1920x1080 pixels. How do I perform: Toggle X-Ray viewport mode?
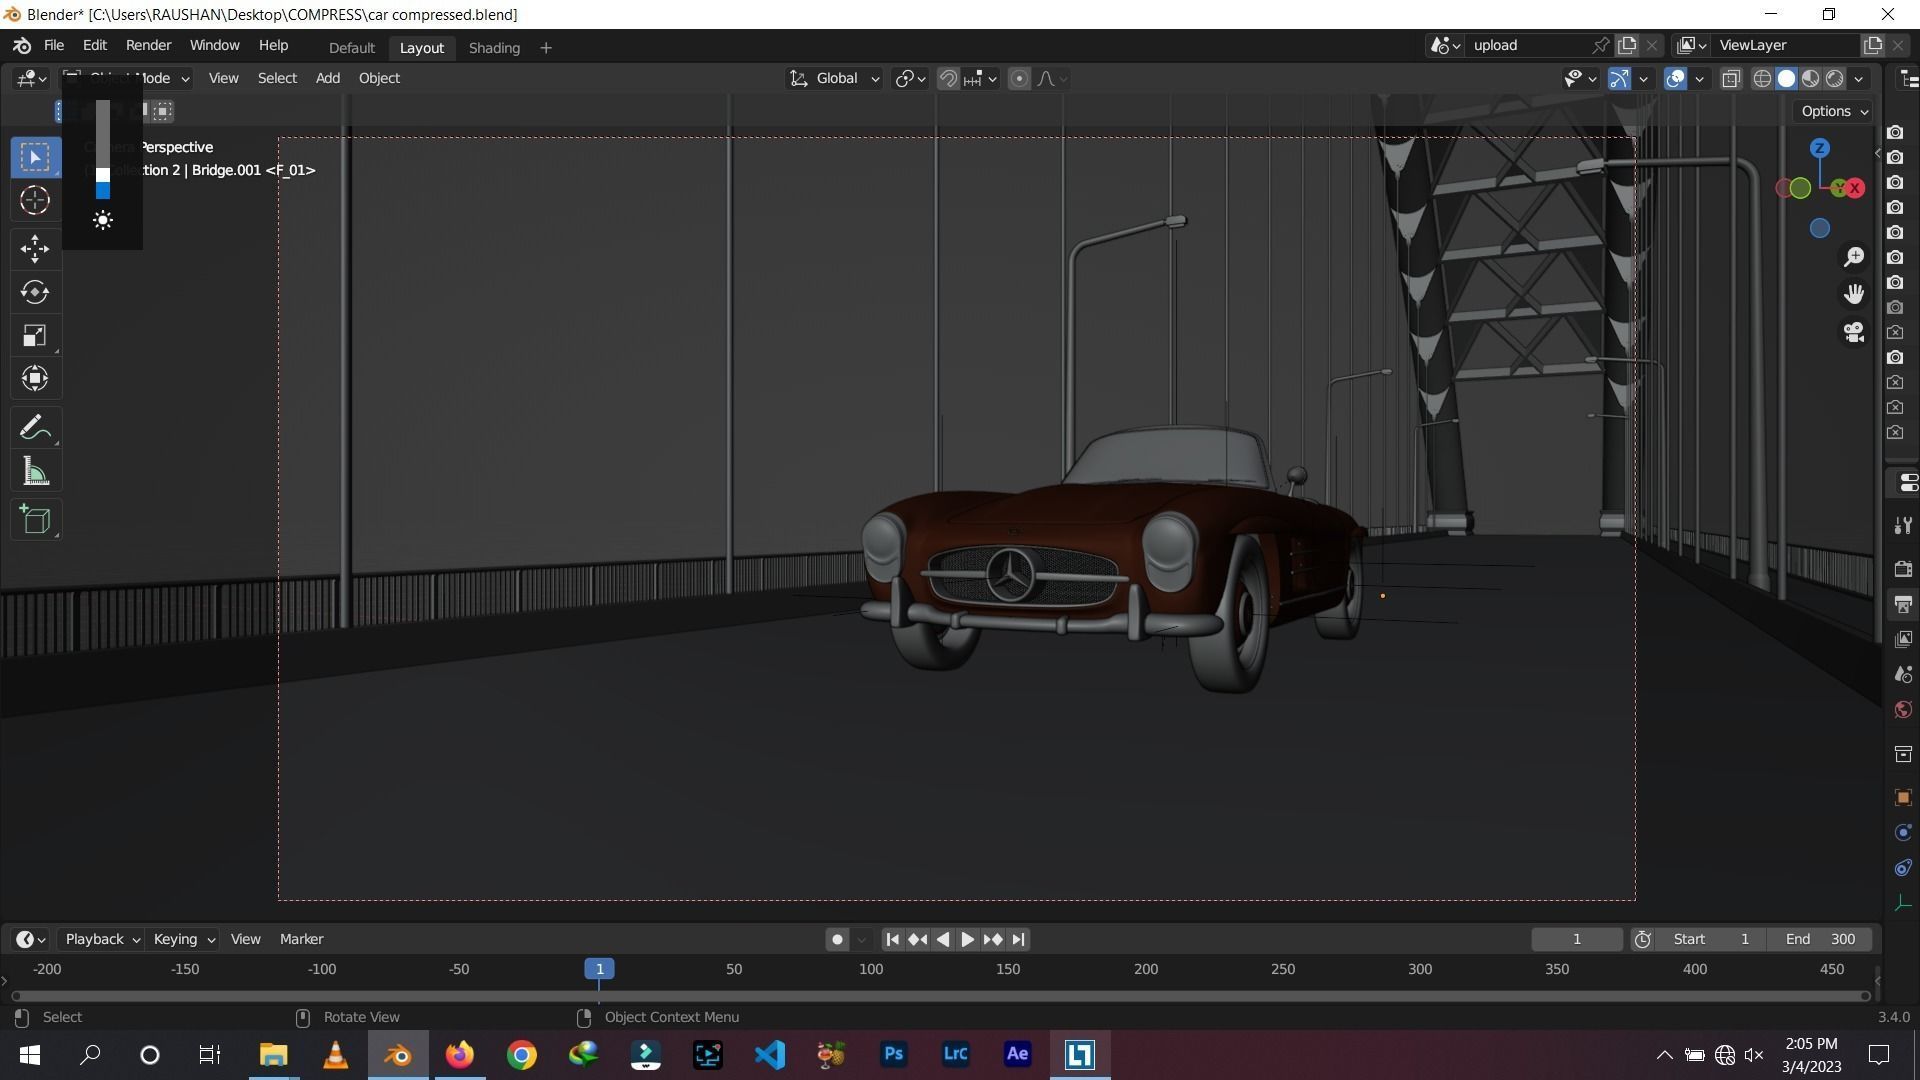pyautogui.click(x=1730, y=78)
